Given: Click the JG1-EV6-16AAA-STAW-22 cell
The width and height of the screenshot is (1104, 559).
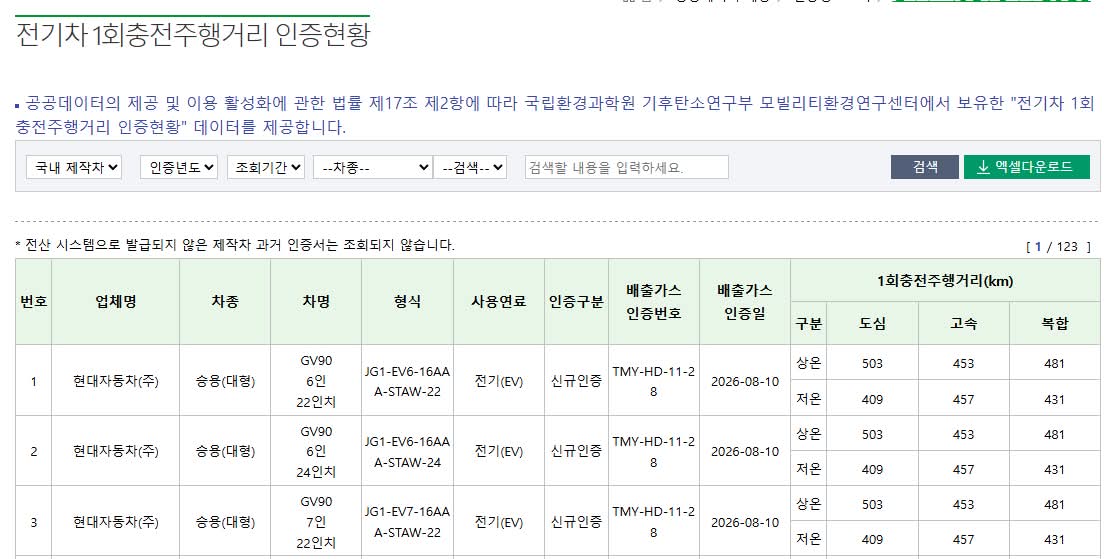Looking at the screenshot, I should pos(408,381).
